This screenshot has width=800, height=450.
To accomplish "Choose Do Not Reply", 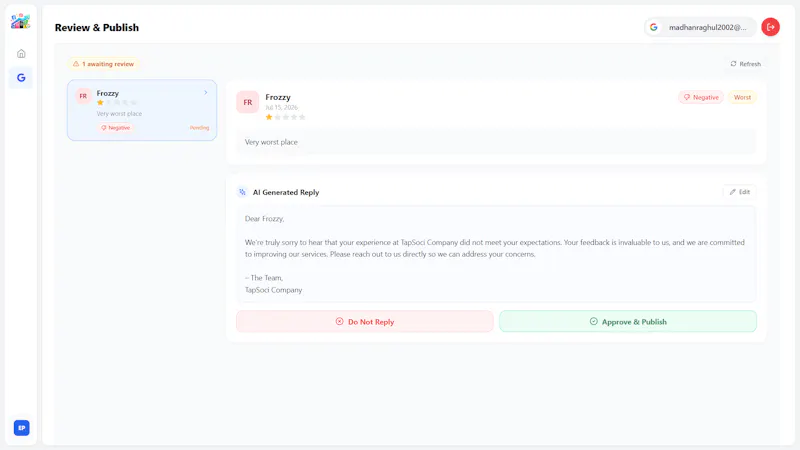I will [364, 321].
